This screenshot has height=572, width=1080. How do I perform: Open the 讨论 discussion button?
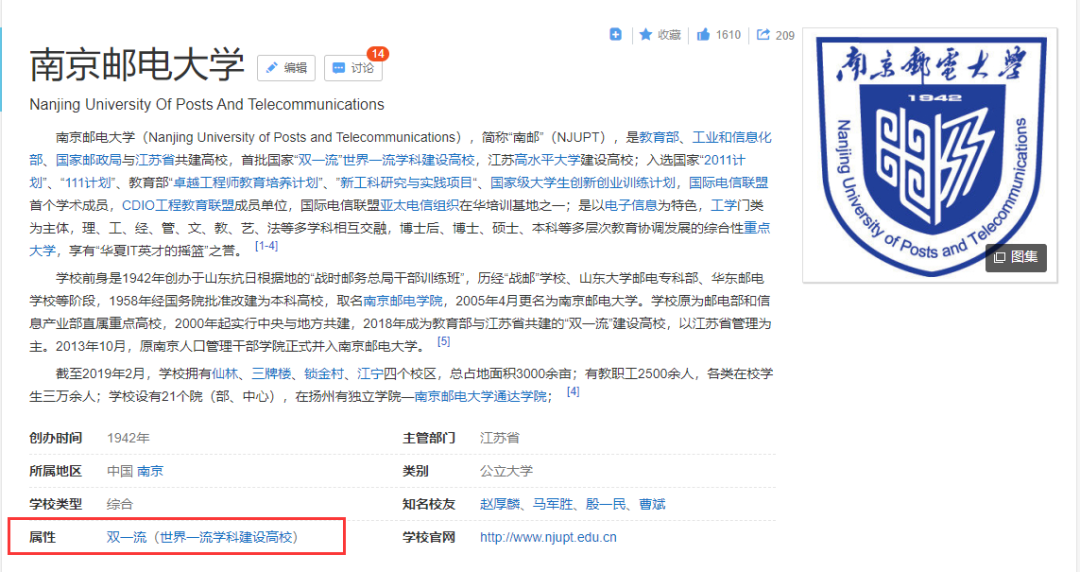[353, 68]
